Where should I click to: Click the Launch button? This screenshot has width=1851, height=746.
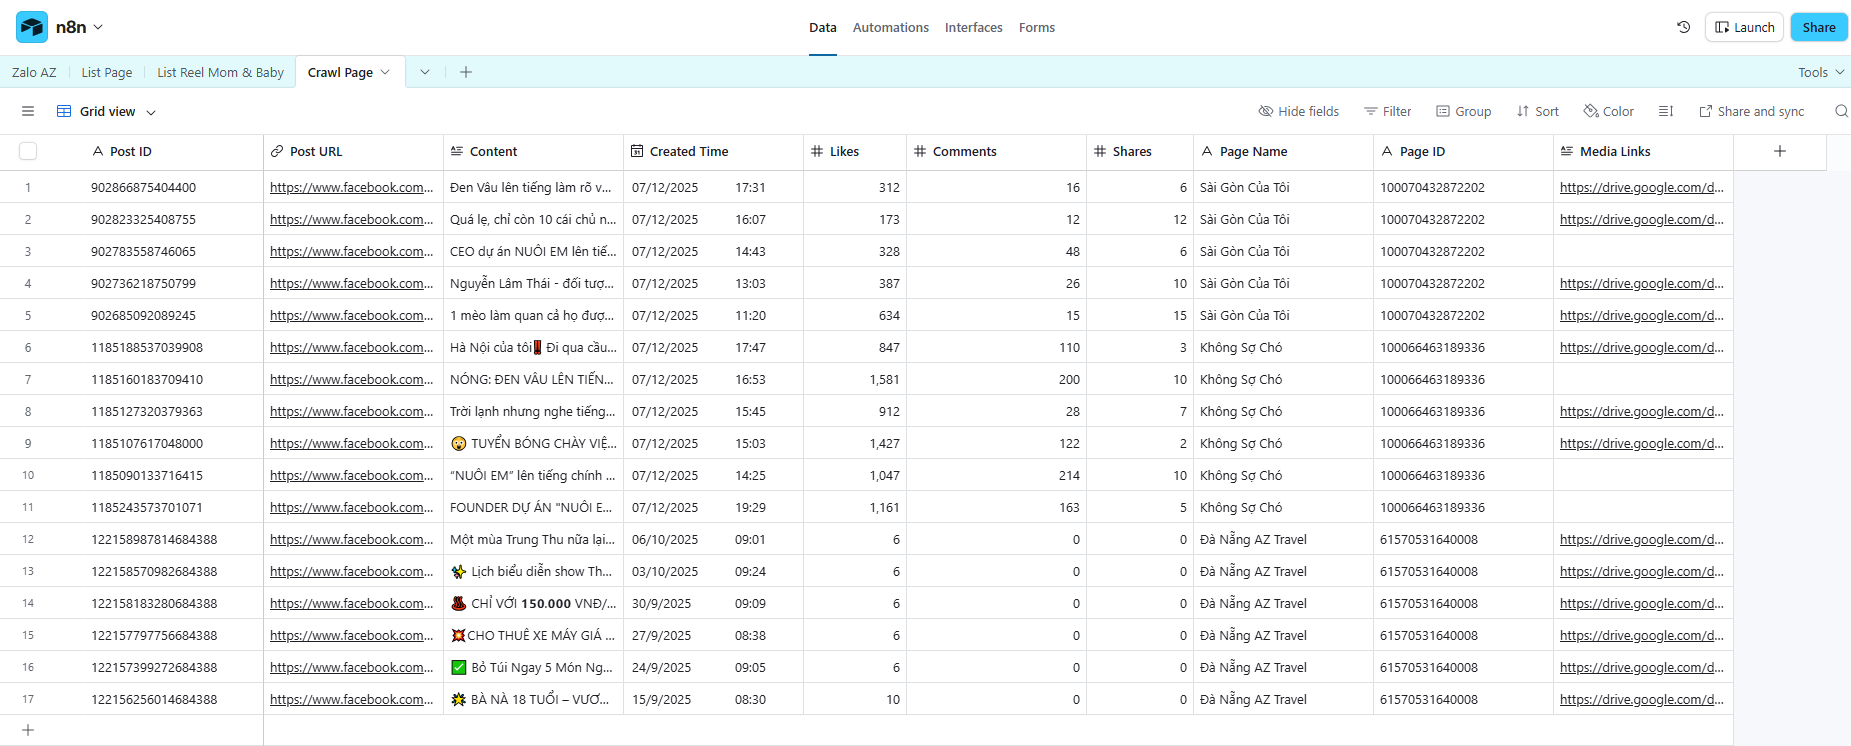[1744, 27]
